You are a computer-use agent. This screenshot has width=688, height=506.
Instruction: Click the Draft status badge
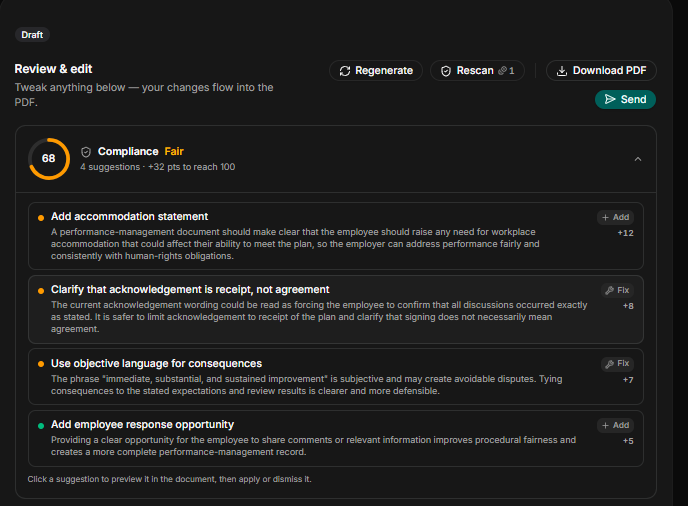coord(32,35)
